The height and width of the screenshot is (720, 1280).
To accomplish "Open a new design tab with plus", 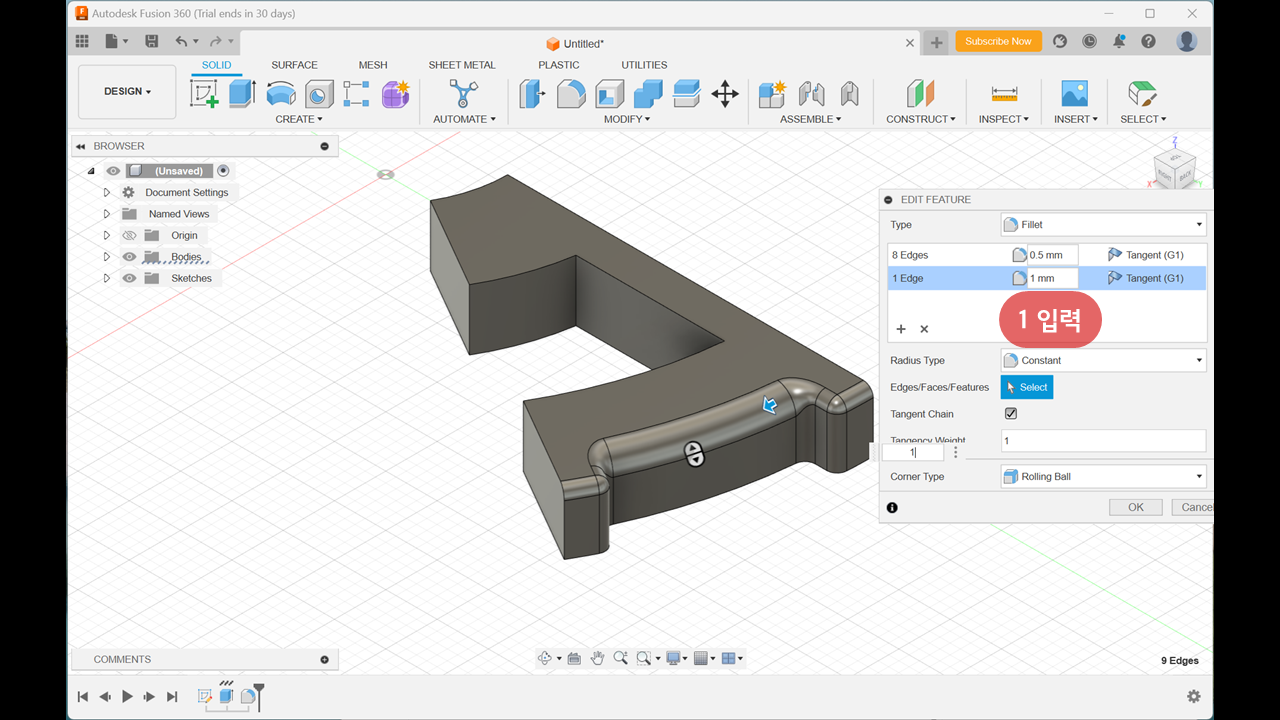I will [x=936, y=42].
